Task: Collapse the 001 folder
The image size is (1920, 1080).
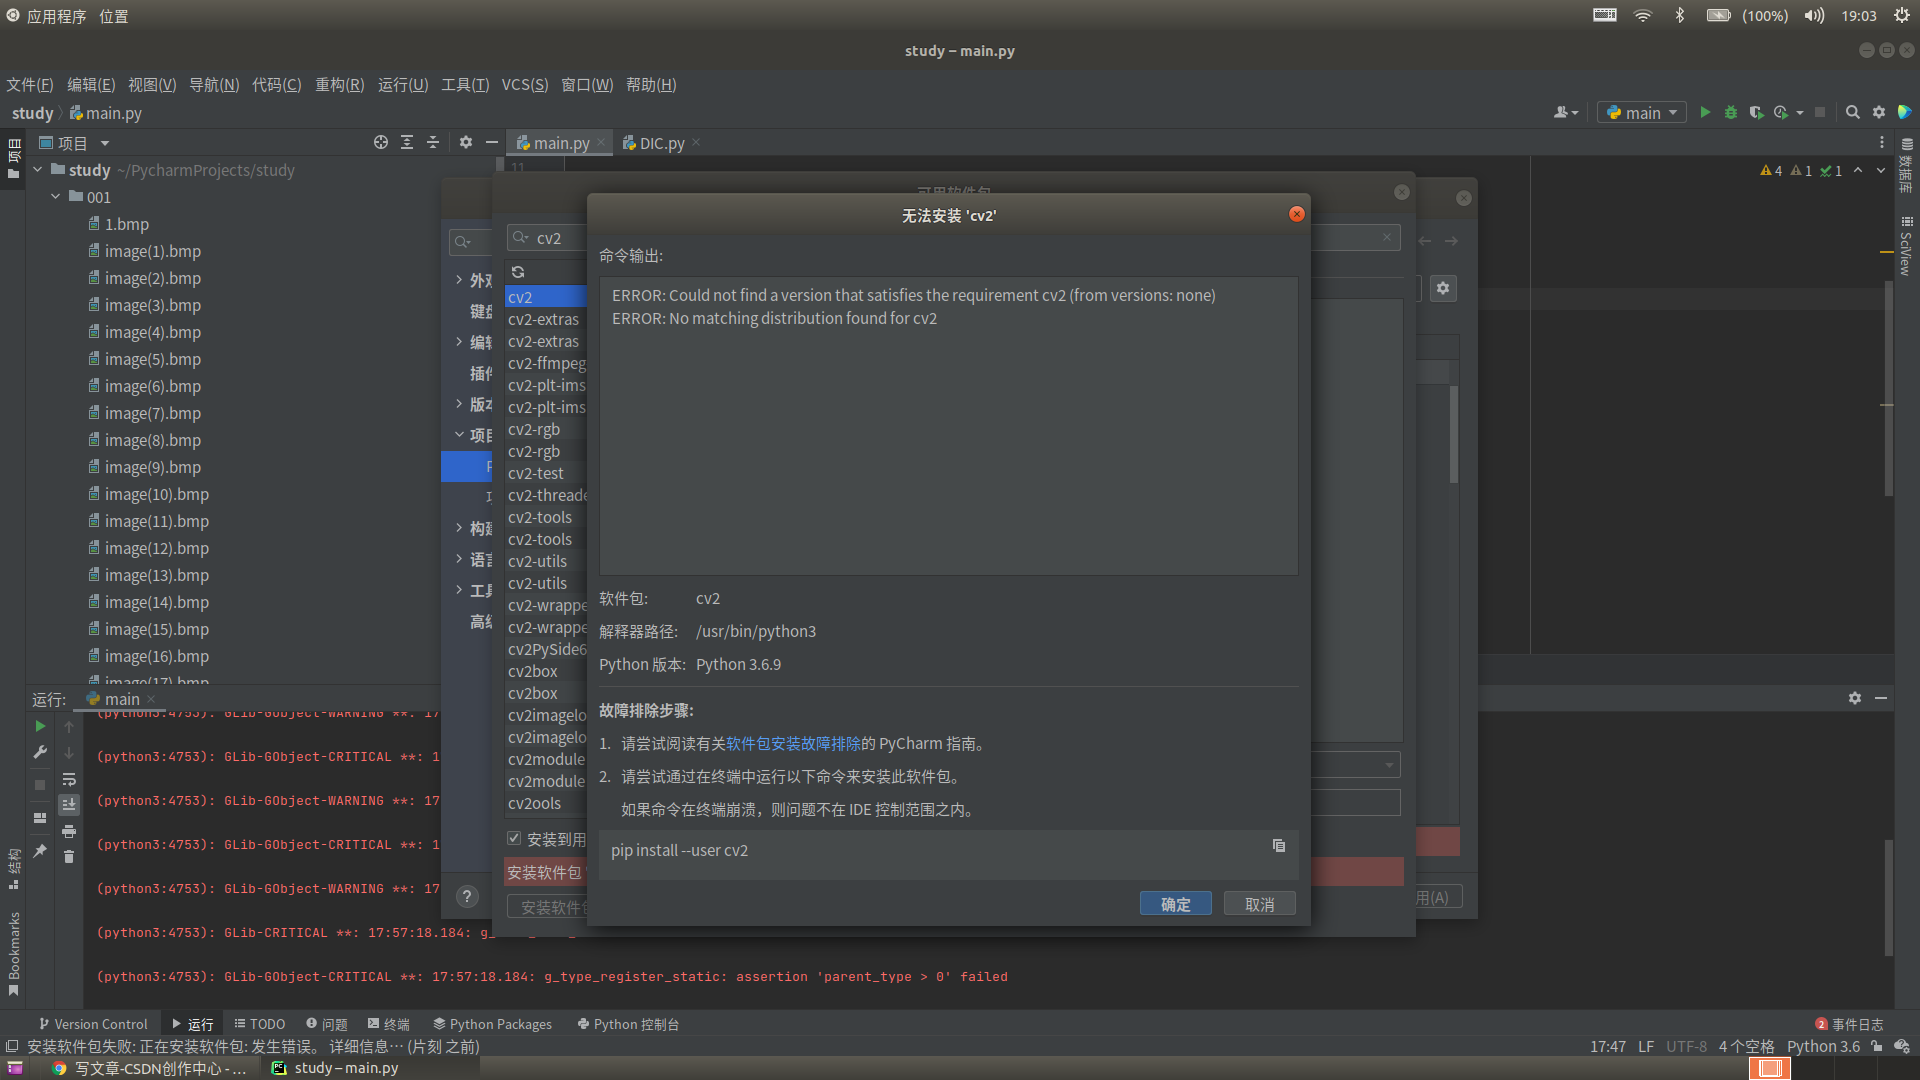Action: [x=56, y=197]
